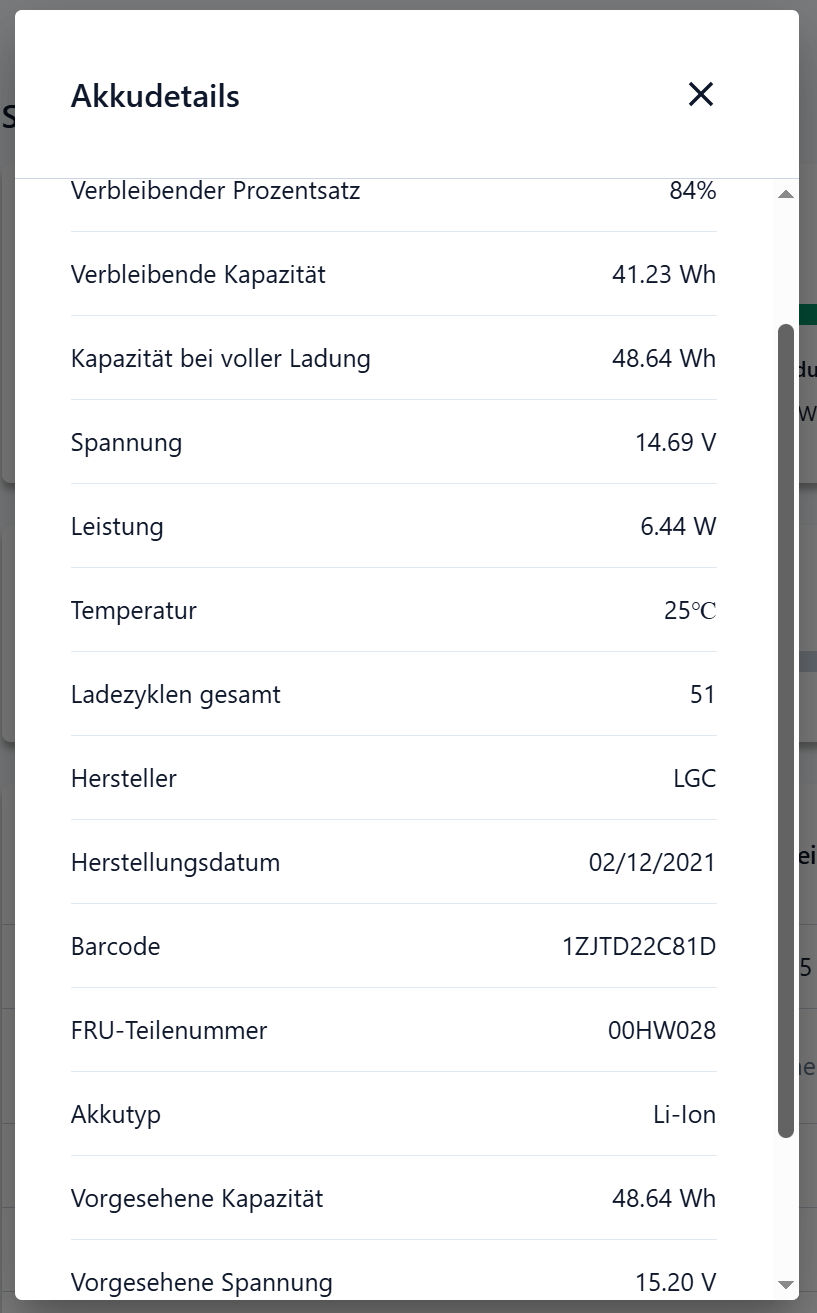This screenshot has height=1313, width=817.
Task: Click the Li-Ion battery type value
Action: pyautogui.click(x=684, y=1114)
